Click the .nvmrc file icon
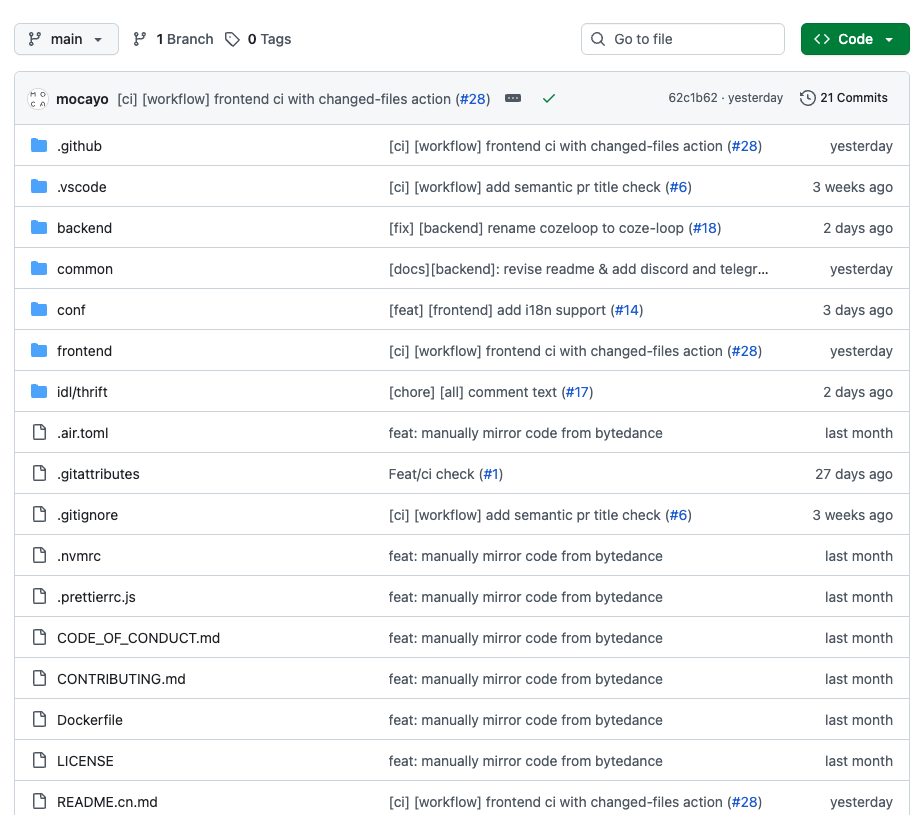The height and width of the screenshot is (815, 913). (39, 555)
